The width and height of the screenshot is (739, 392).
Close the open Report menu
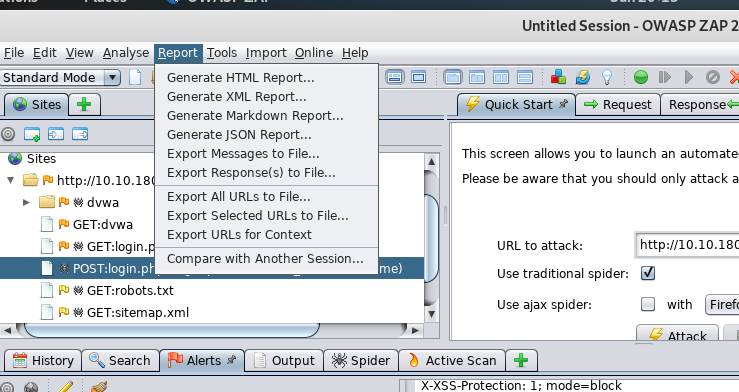pyautogui.click(x=178, y=53)
